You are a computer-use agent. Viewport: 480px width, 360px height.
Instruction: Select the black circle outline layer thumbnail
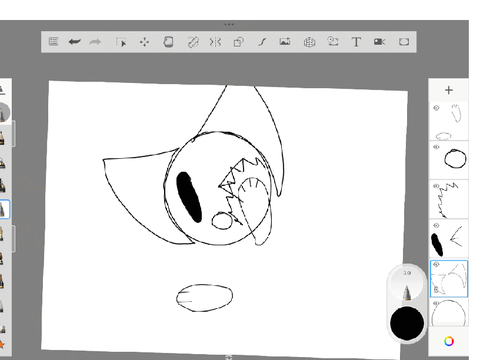pos(449,160)
